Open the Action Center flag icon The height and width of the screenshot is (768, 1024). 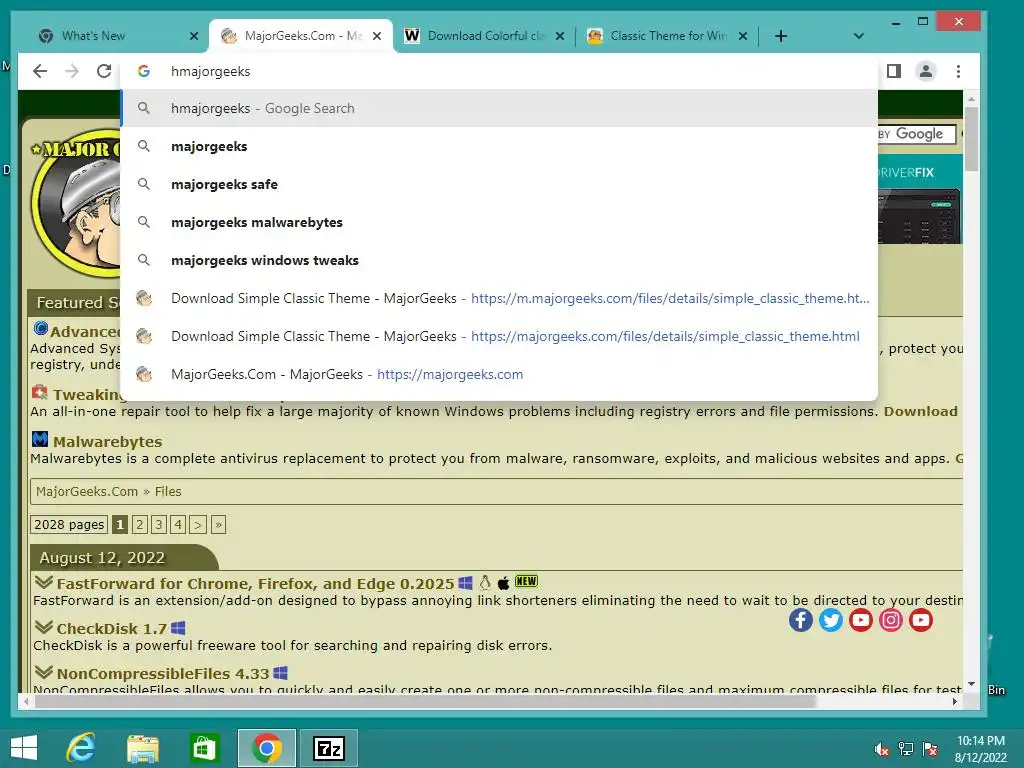[930, 749]
